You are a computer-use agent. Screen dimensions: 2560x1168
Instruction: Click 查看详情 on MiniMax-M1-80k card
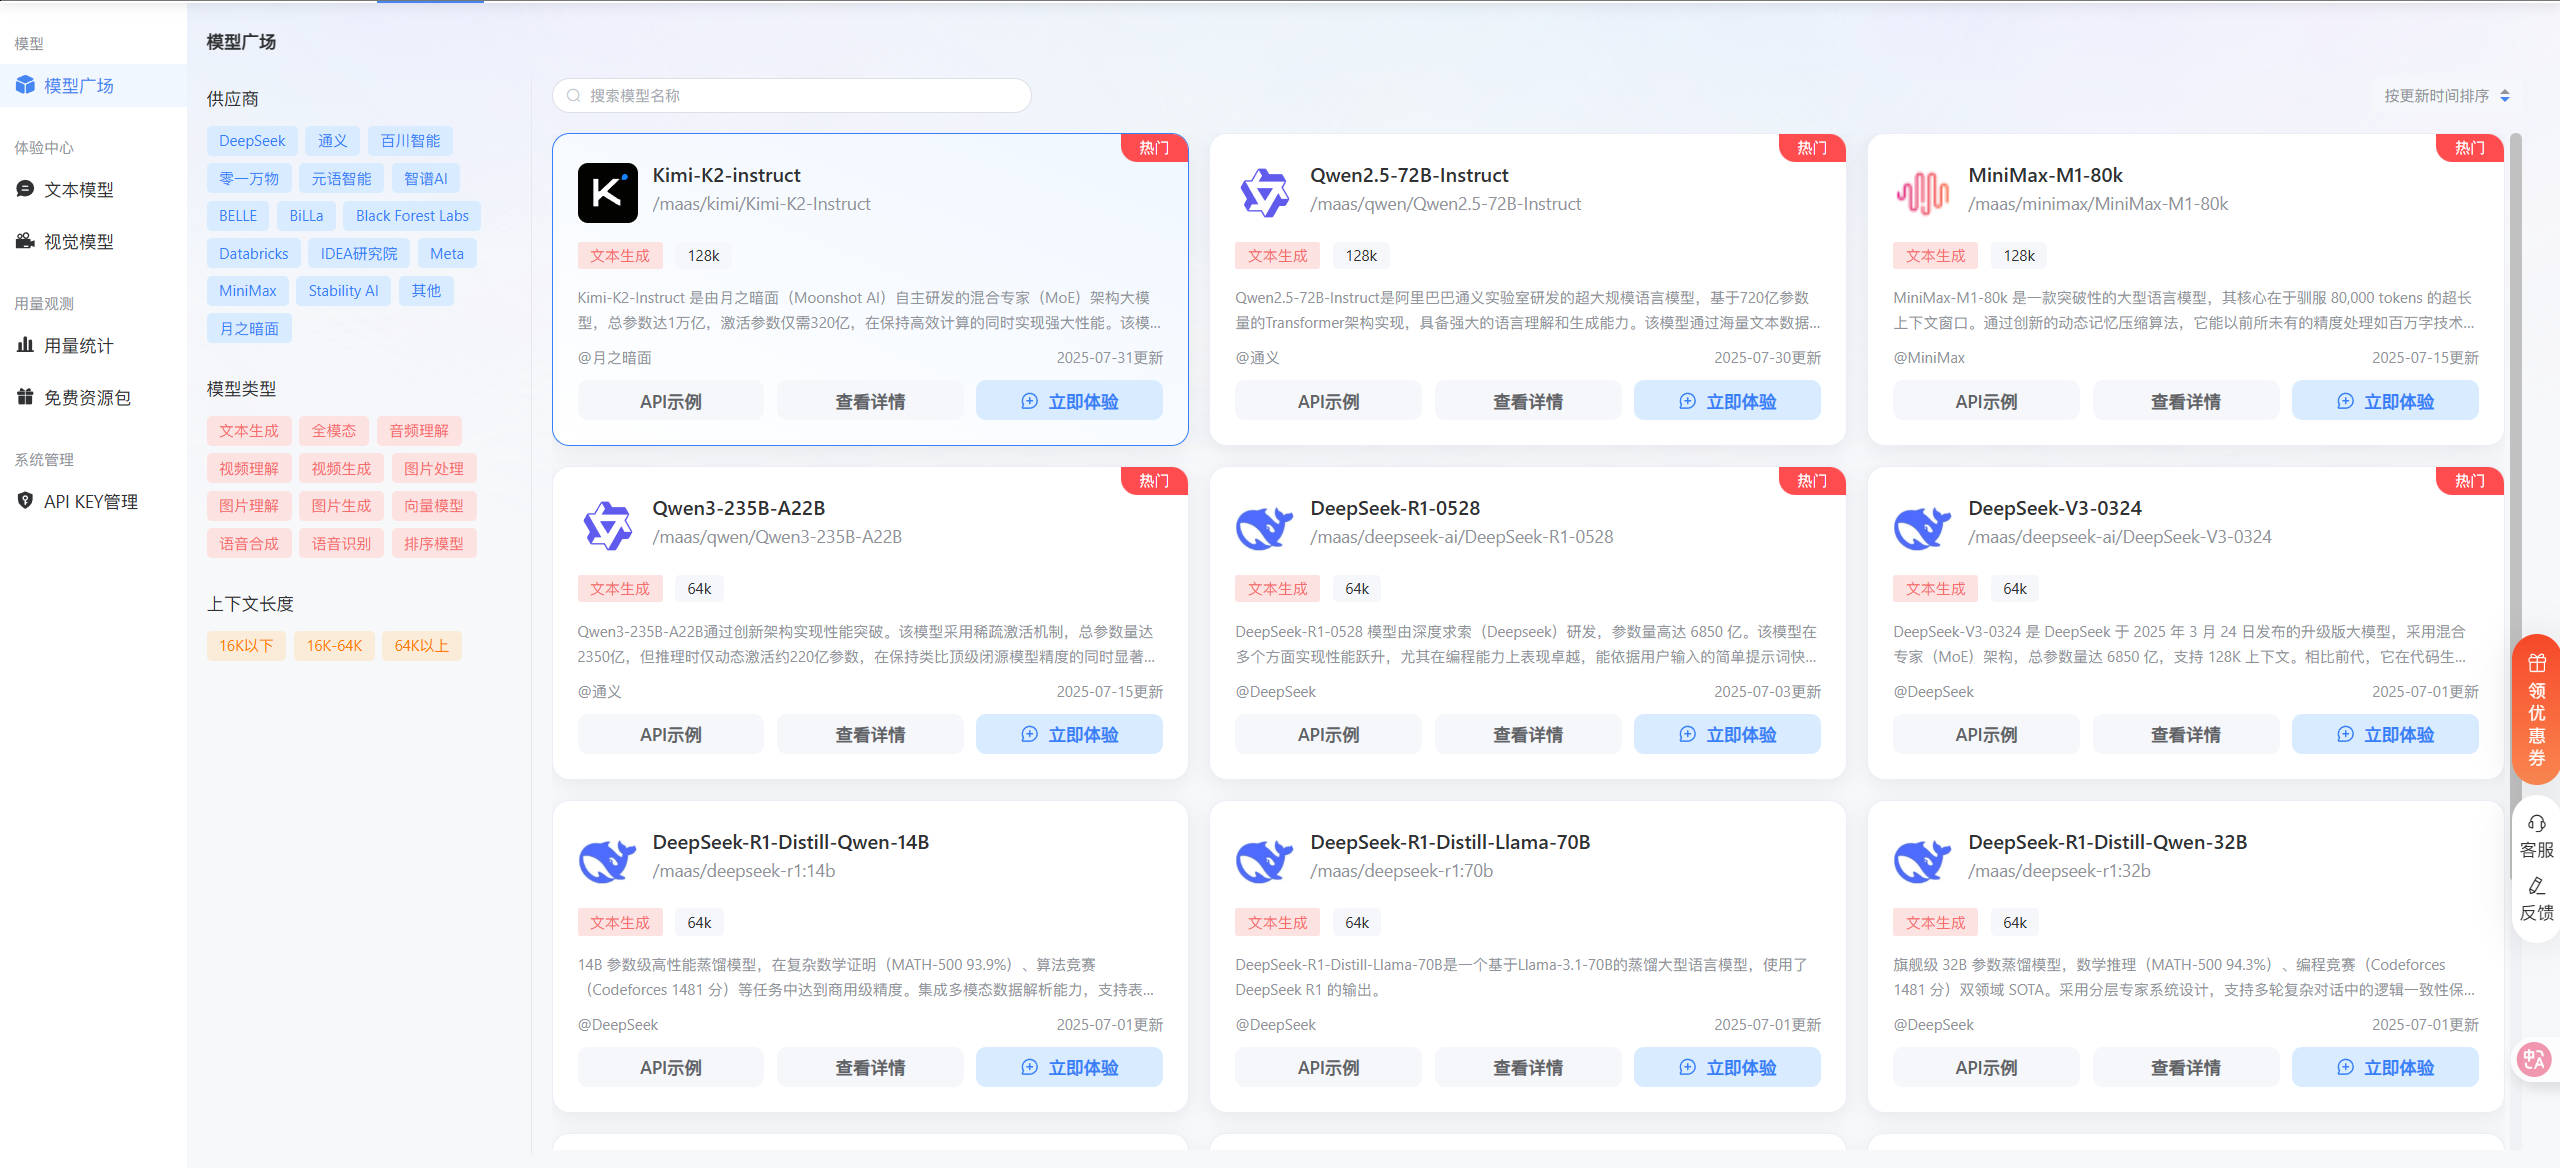(x=2186, y=401)
